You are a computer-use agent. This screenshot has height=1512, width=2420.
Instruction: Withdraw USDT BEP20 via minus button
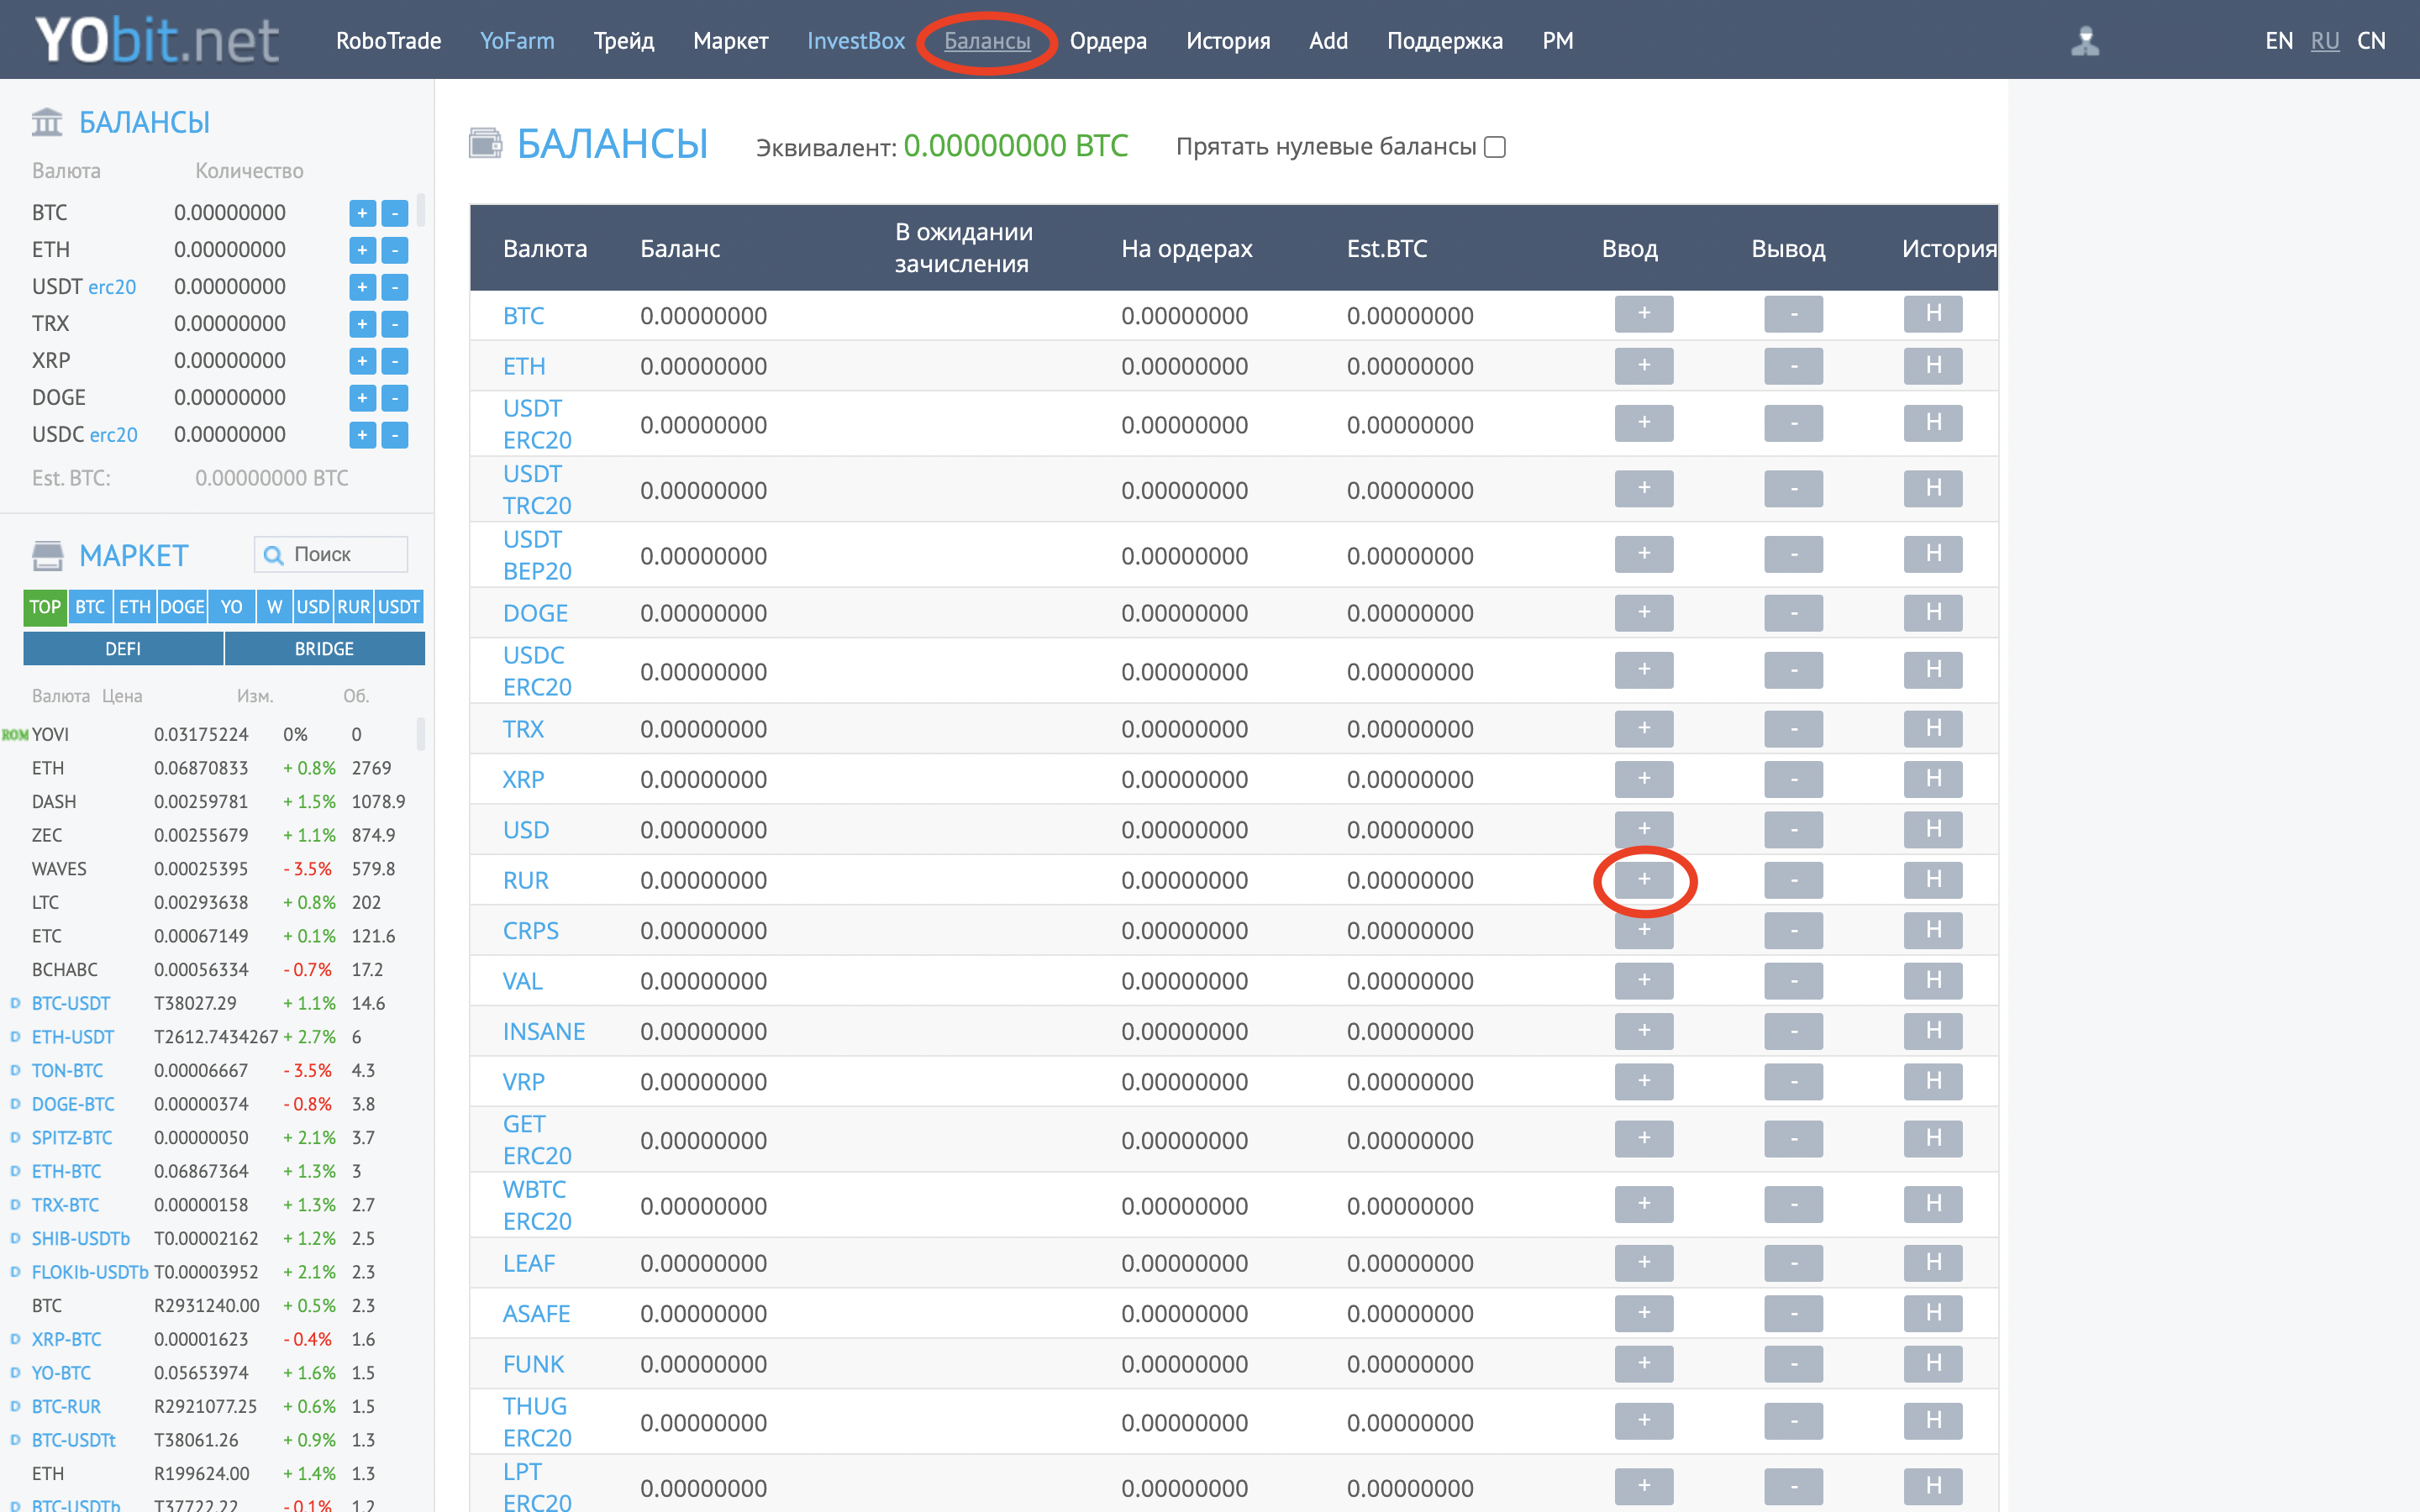(x=1793, y=554)
